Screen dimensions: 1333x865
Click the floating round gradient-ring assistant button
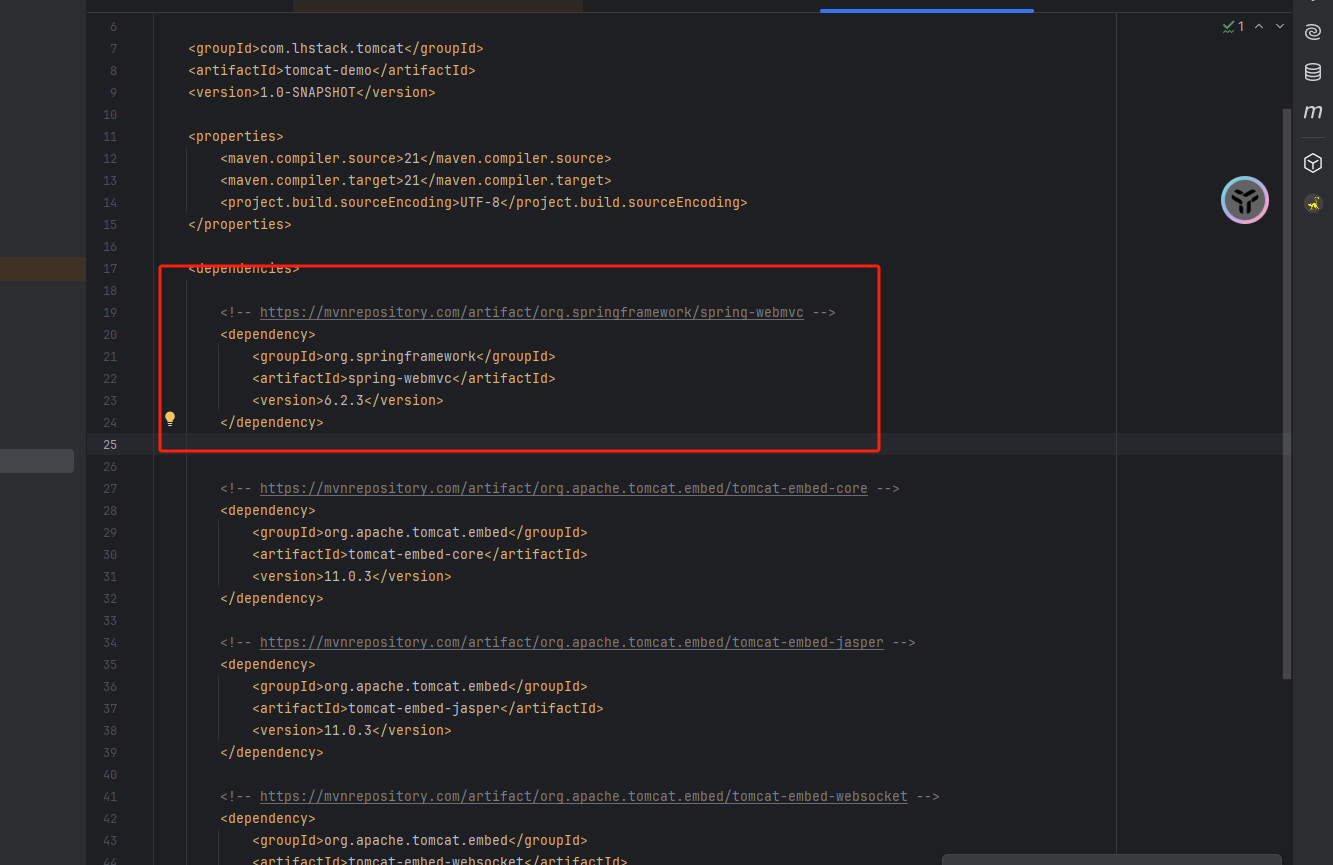click(x=1245, y=200)
